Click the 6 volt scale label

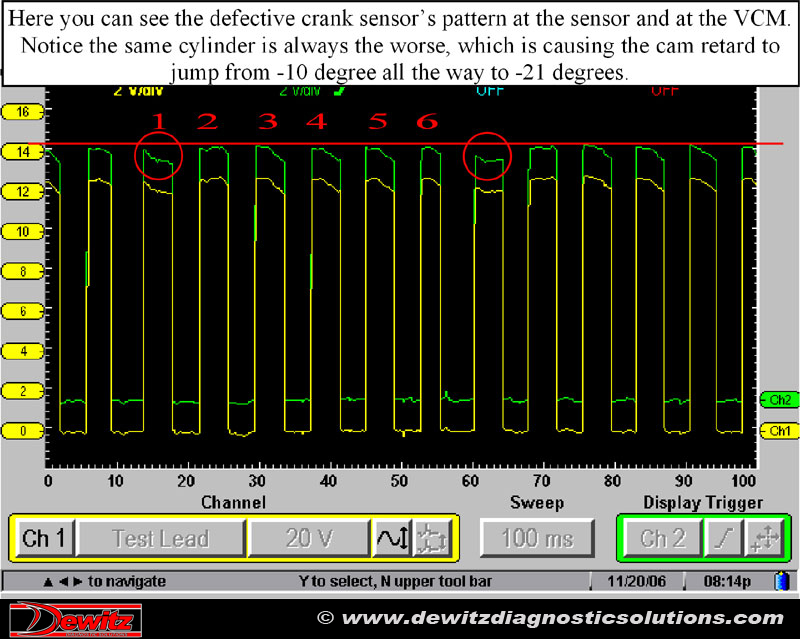pos(23,311)
